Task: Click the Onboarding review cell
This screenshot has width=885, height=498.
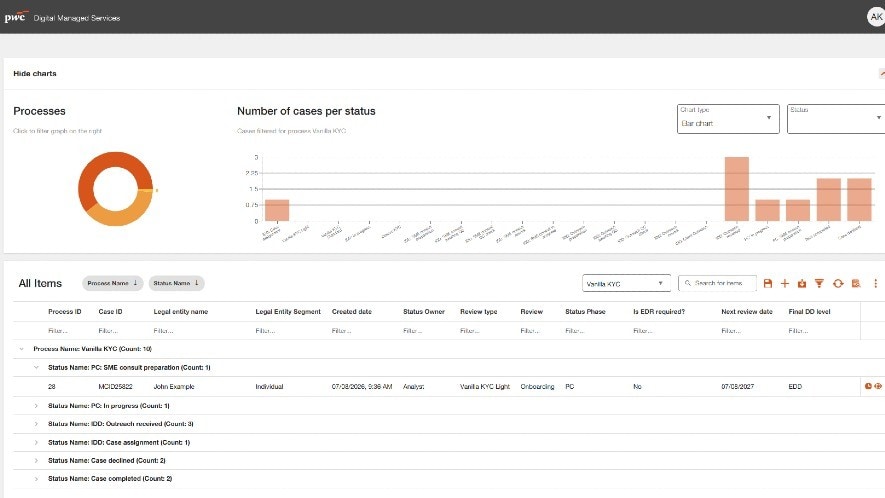Action: (x=537, y=387)
